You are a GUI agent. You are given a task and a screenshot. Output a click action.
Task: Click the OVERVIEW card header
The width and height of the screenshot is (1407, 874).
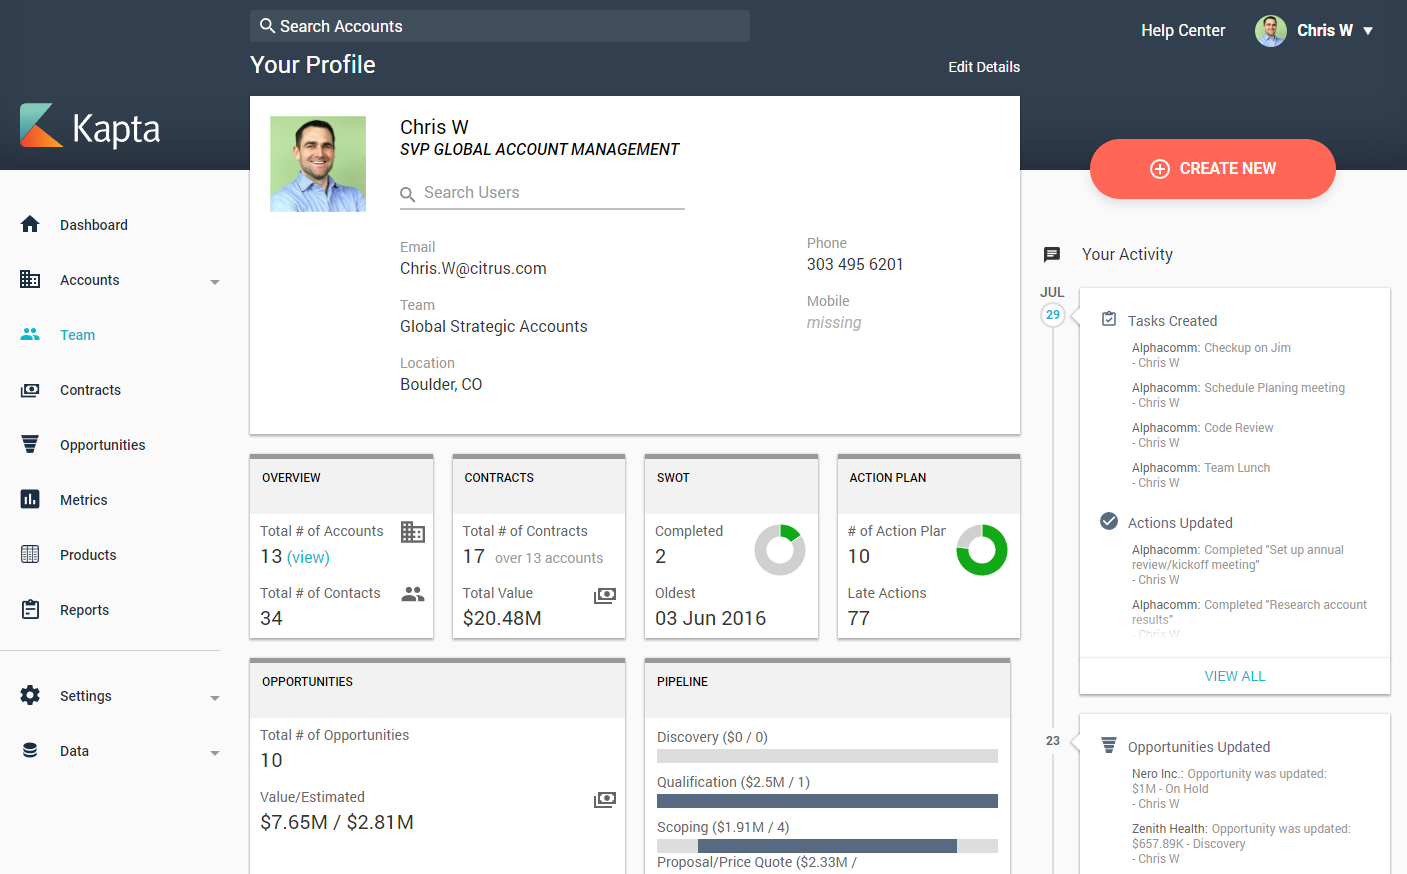(341, 485)
